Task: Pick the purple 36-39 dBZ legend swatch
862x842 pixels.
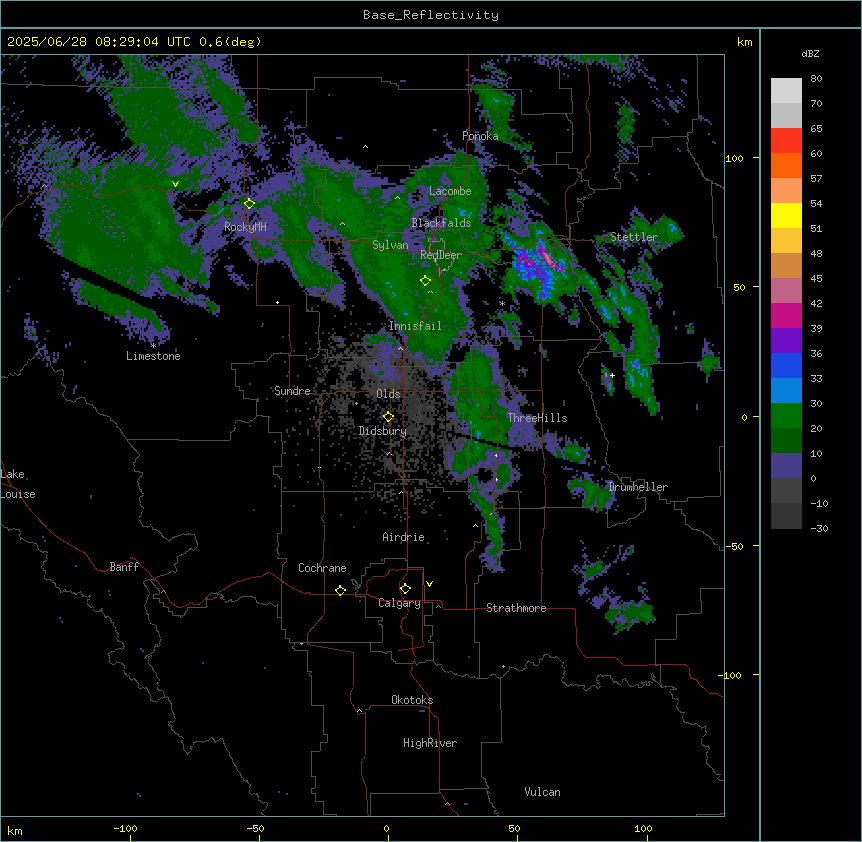Action: (x=786, y=341)
